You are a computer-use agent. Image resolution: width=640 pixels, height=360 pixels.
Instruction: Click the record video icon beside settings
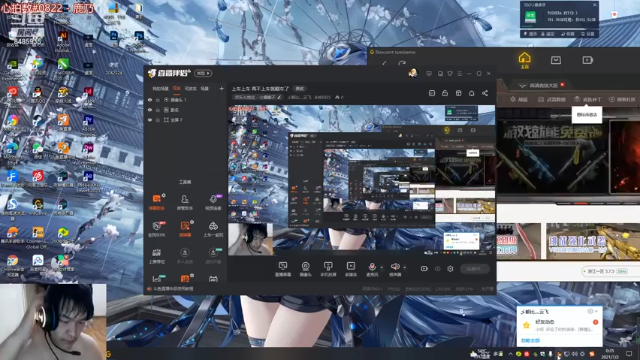click(x=424, y=269)
